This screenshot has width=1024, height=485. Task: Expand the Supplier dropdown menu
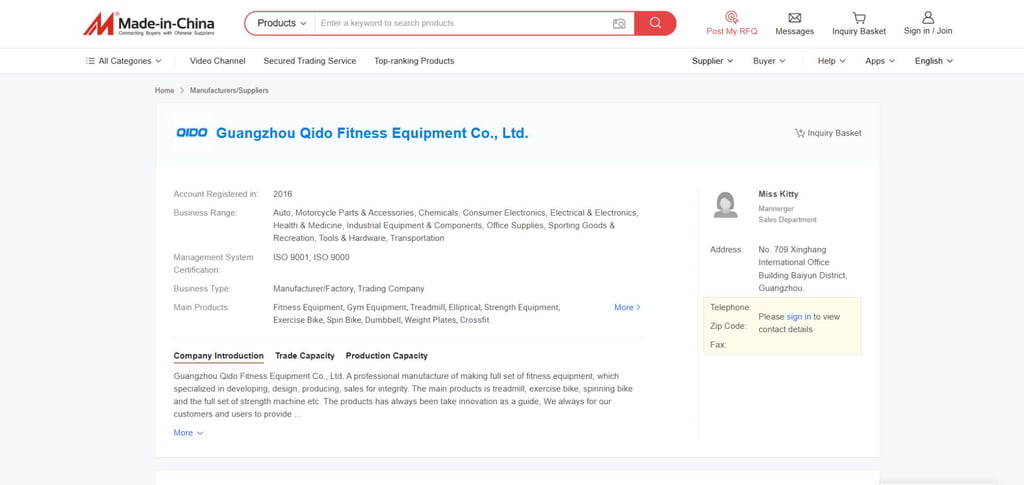click(712, 61)
